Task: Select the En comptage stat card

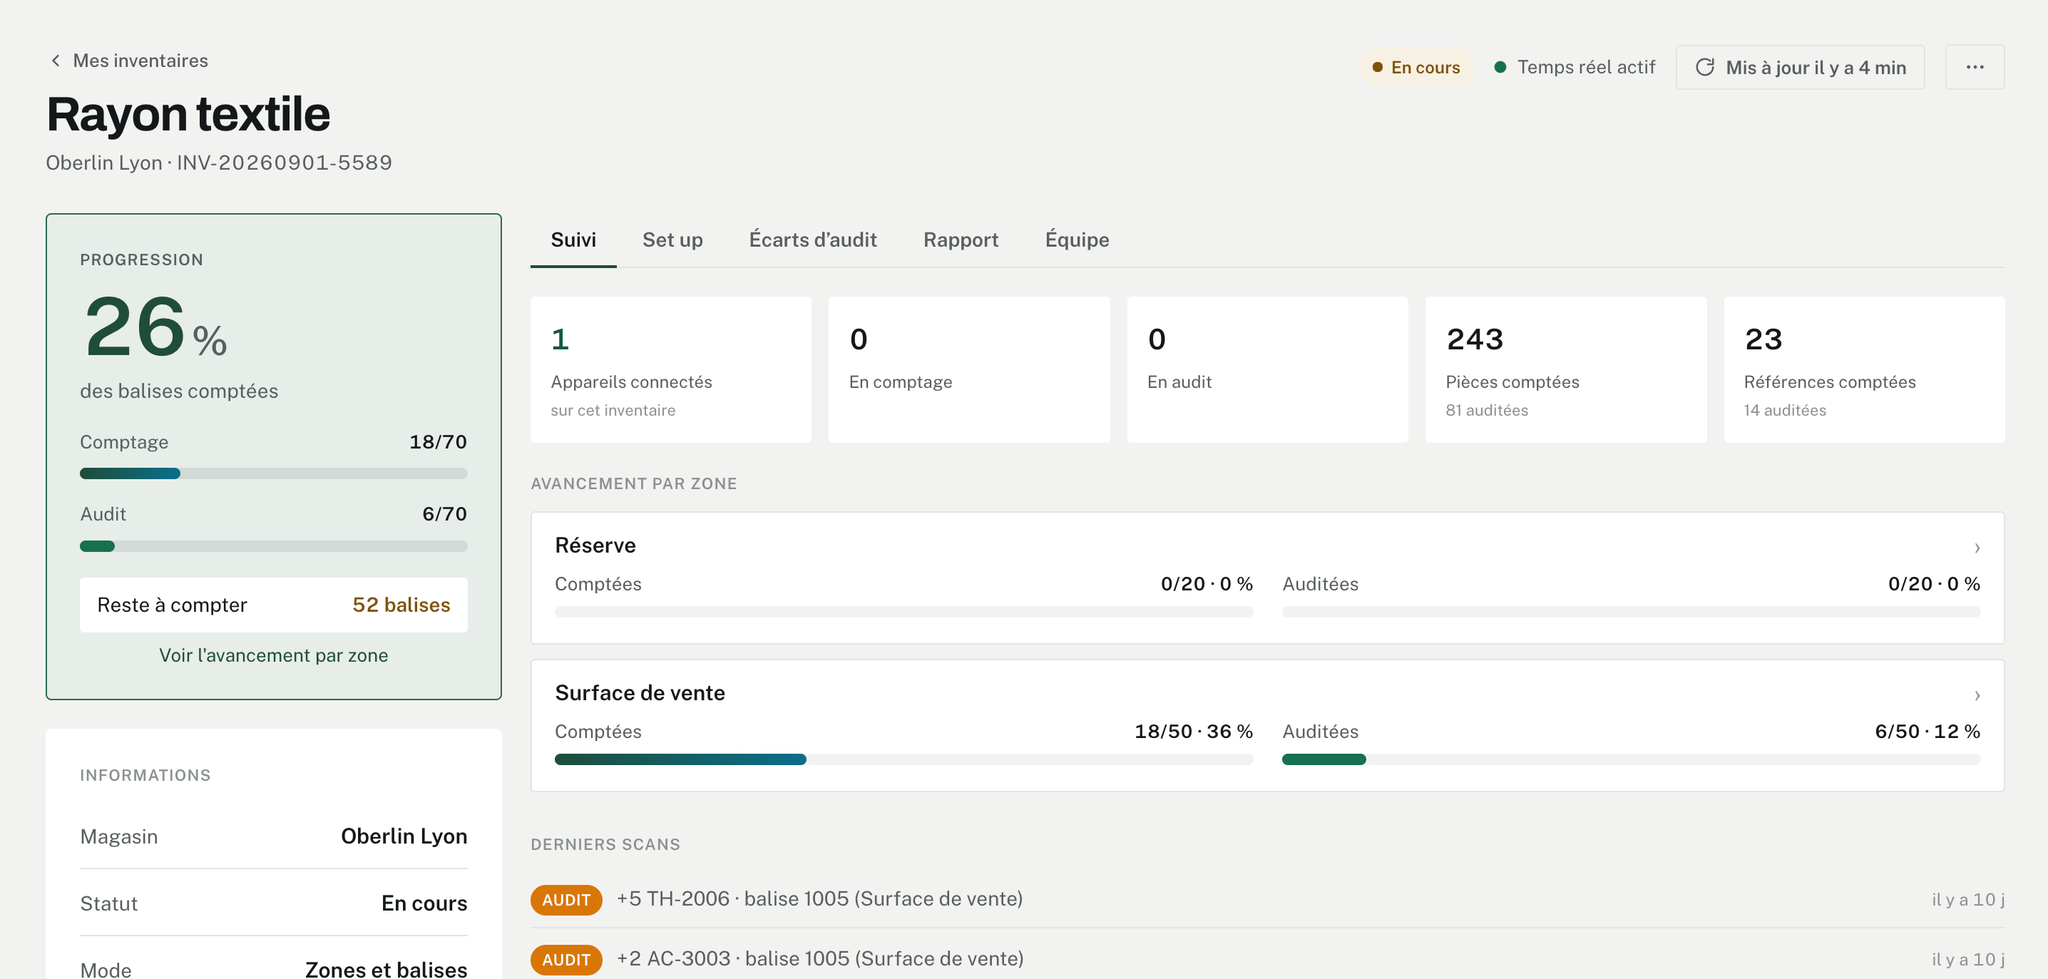Action: 969,369
